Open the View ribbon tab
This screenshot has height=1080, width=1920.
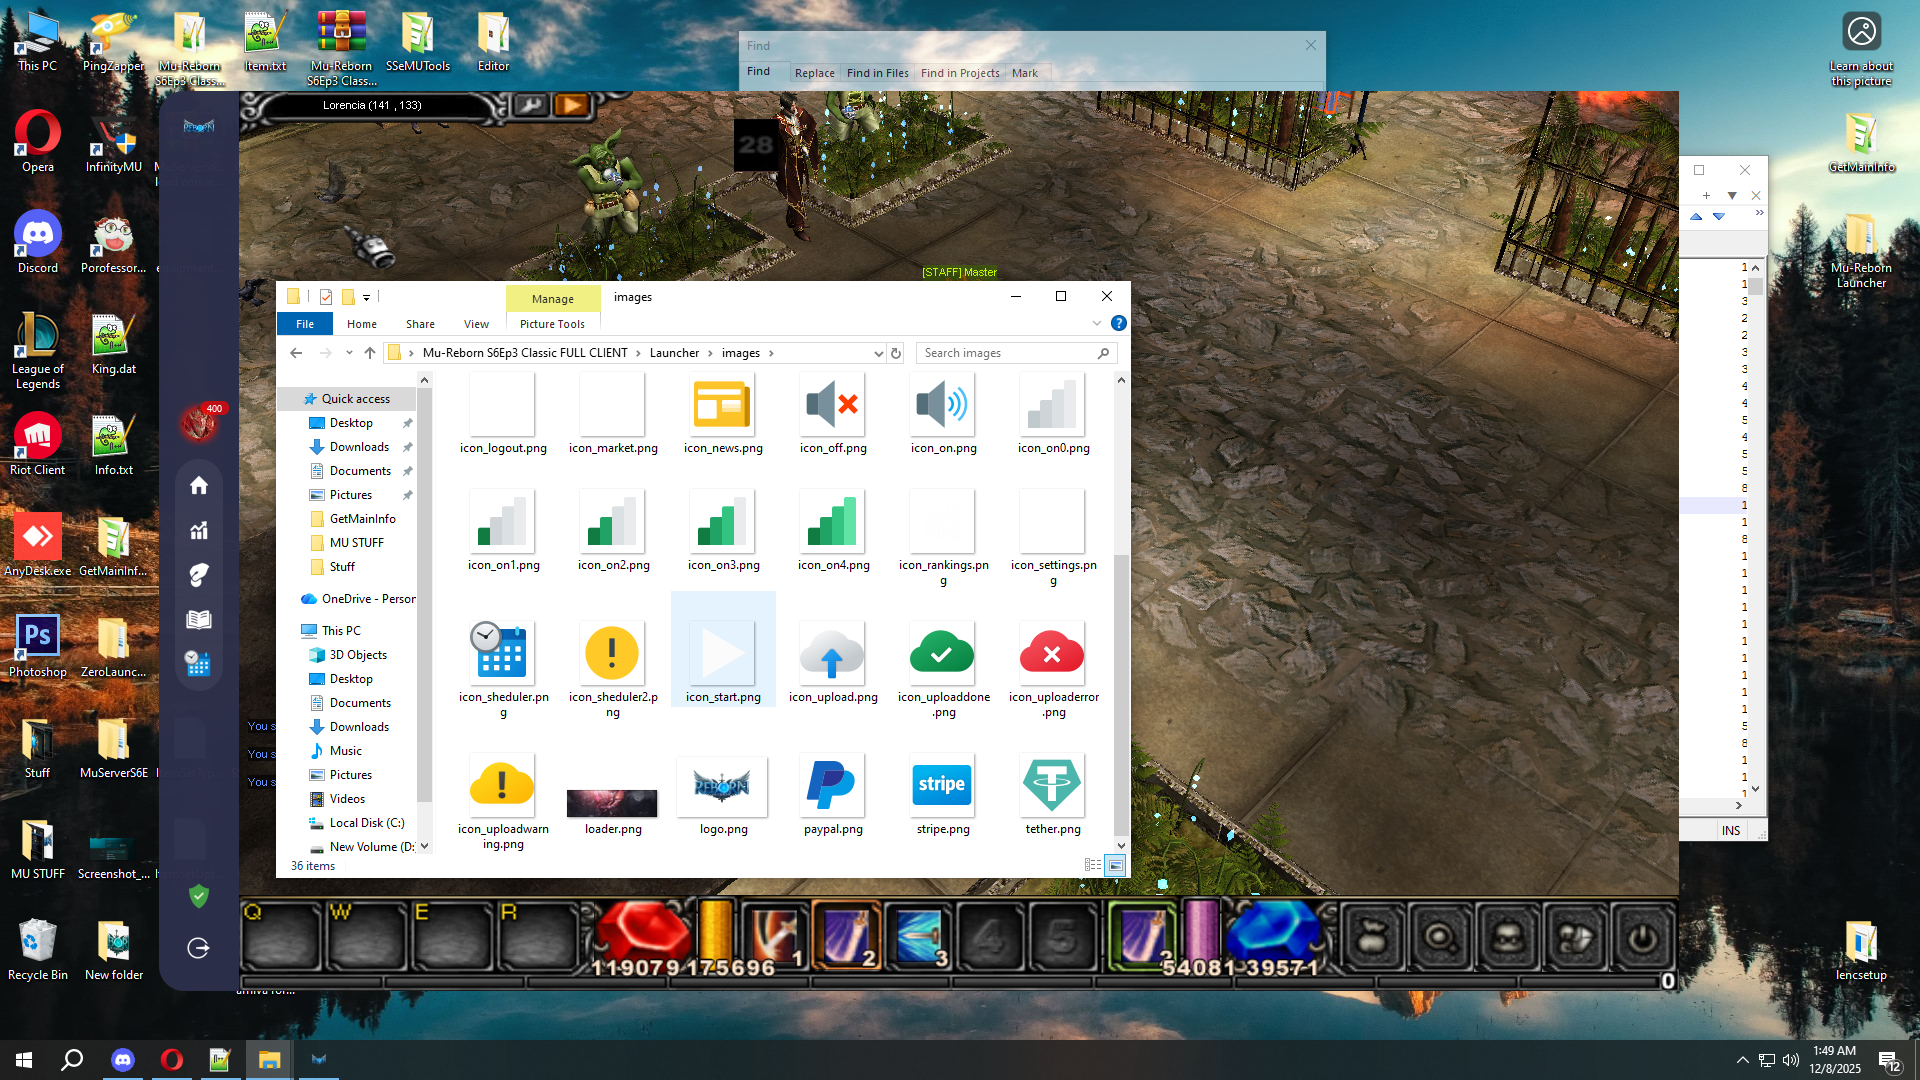pyautogui.click(x=476, y=324)
